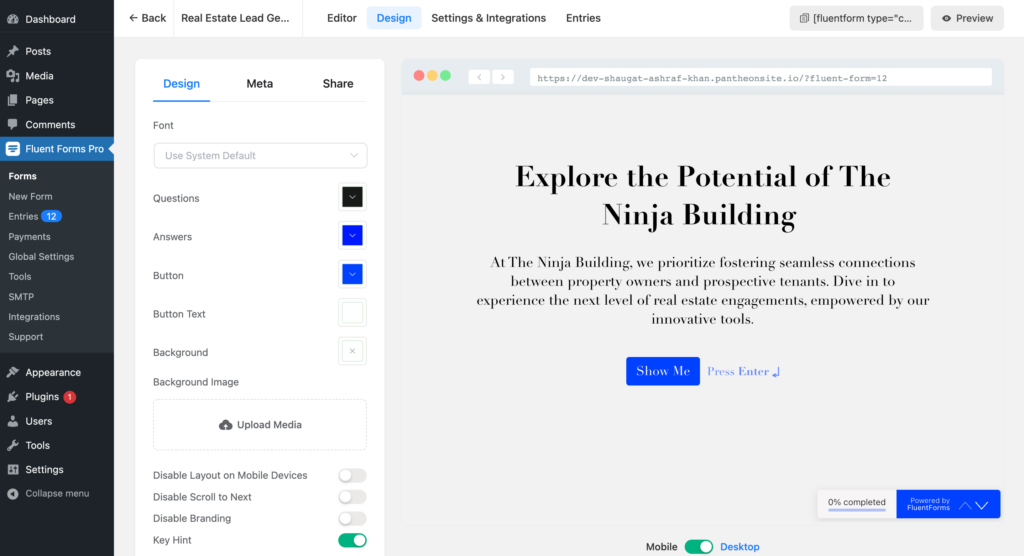Select Desktop preview label

tap(740, 547)
